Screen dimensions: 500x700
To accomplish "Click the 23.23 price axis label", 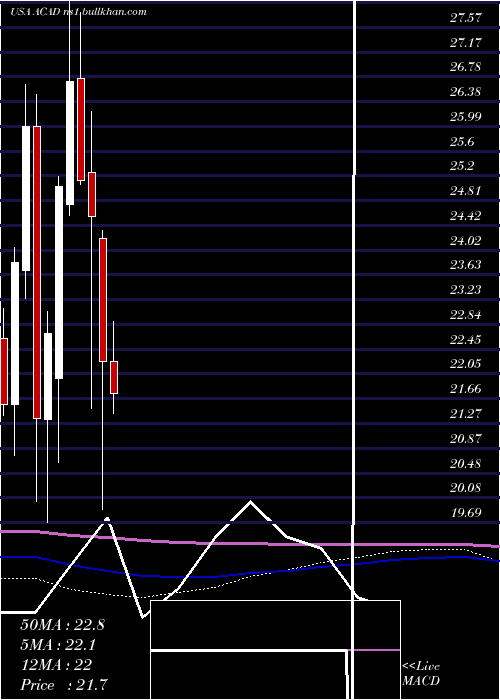I will (466, 290).
